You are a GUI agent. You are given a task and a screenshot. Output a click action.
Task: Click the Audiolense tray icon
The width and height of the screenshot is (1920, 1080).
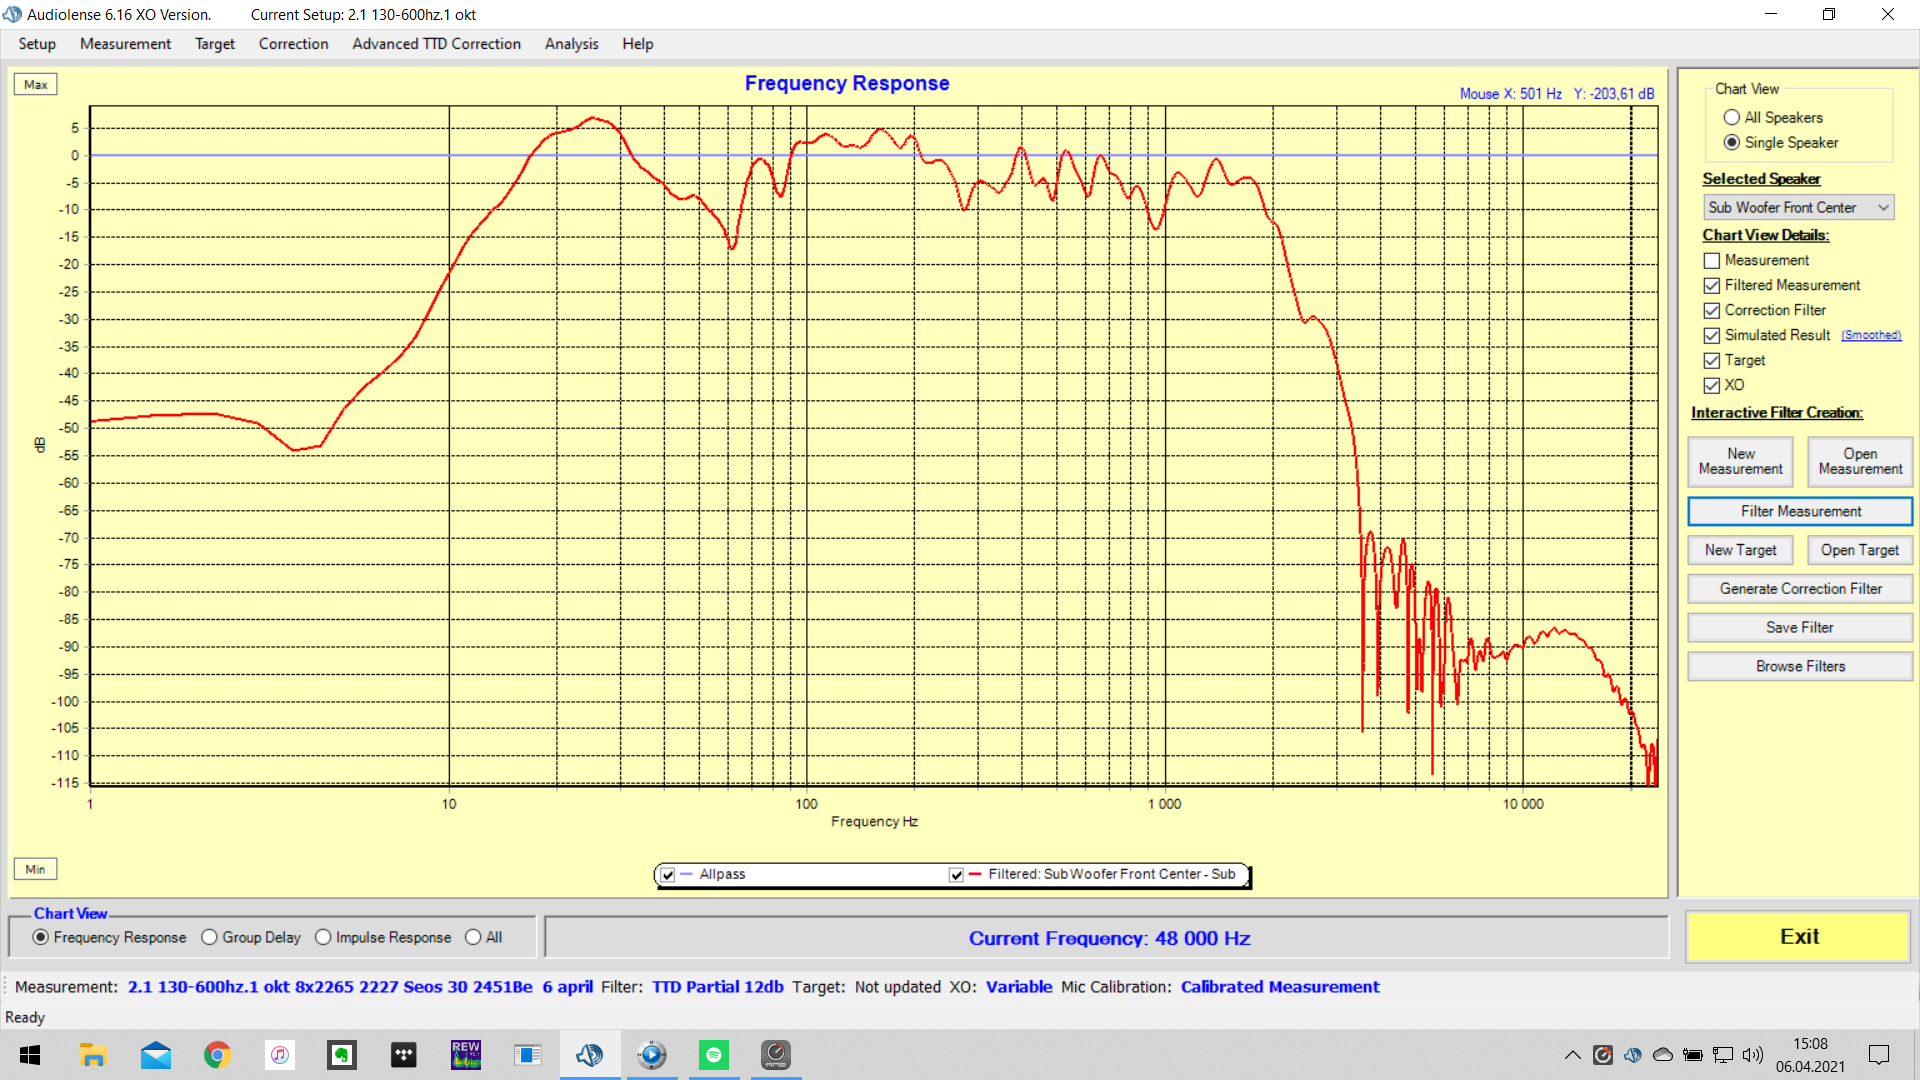pos(1633,1055)
